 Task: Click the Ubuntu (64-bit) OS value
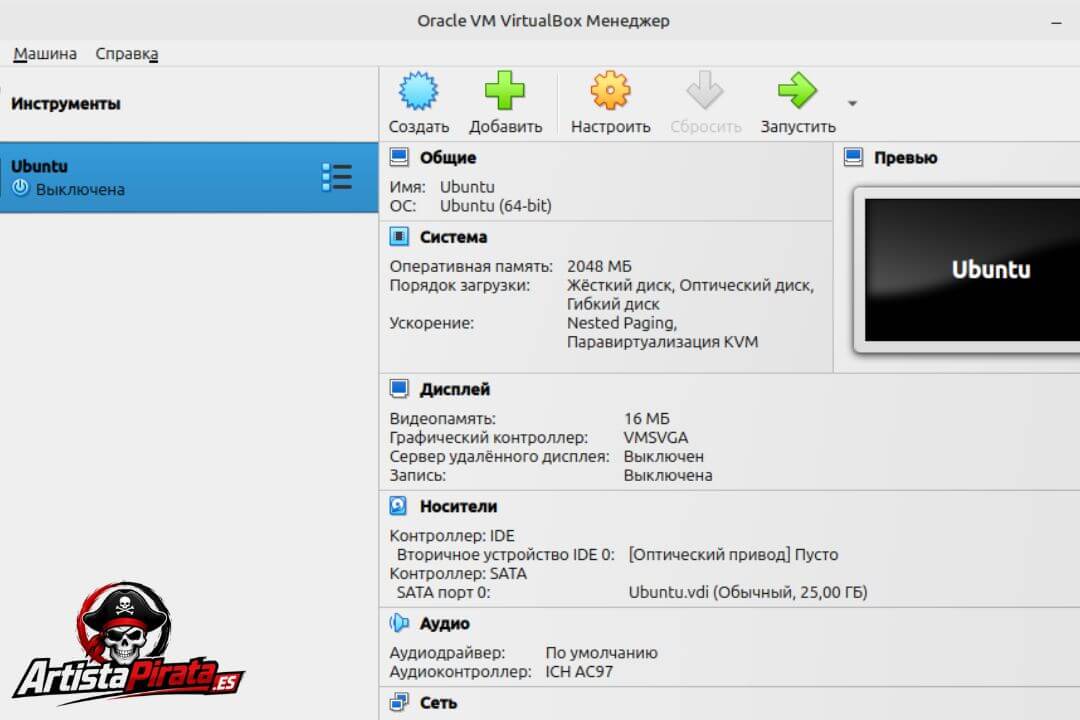tap(496, 206)
